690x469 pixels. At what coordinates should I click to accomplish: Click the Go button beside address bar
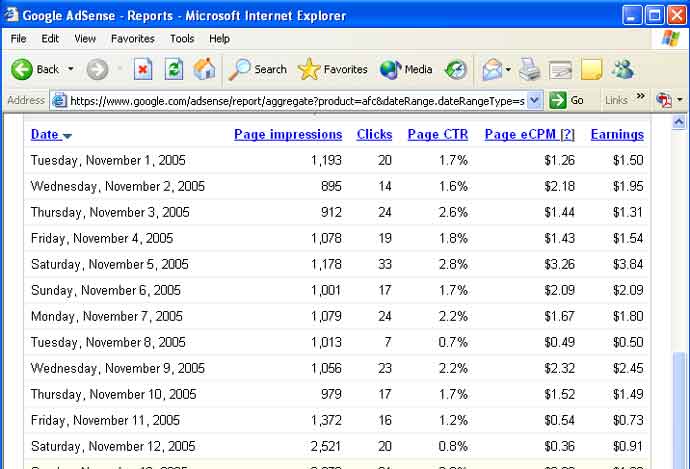pos(568,100)
